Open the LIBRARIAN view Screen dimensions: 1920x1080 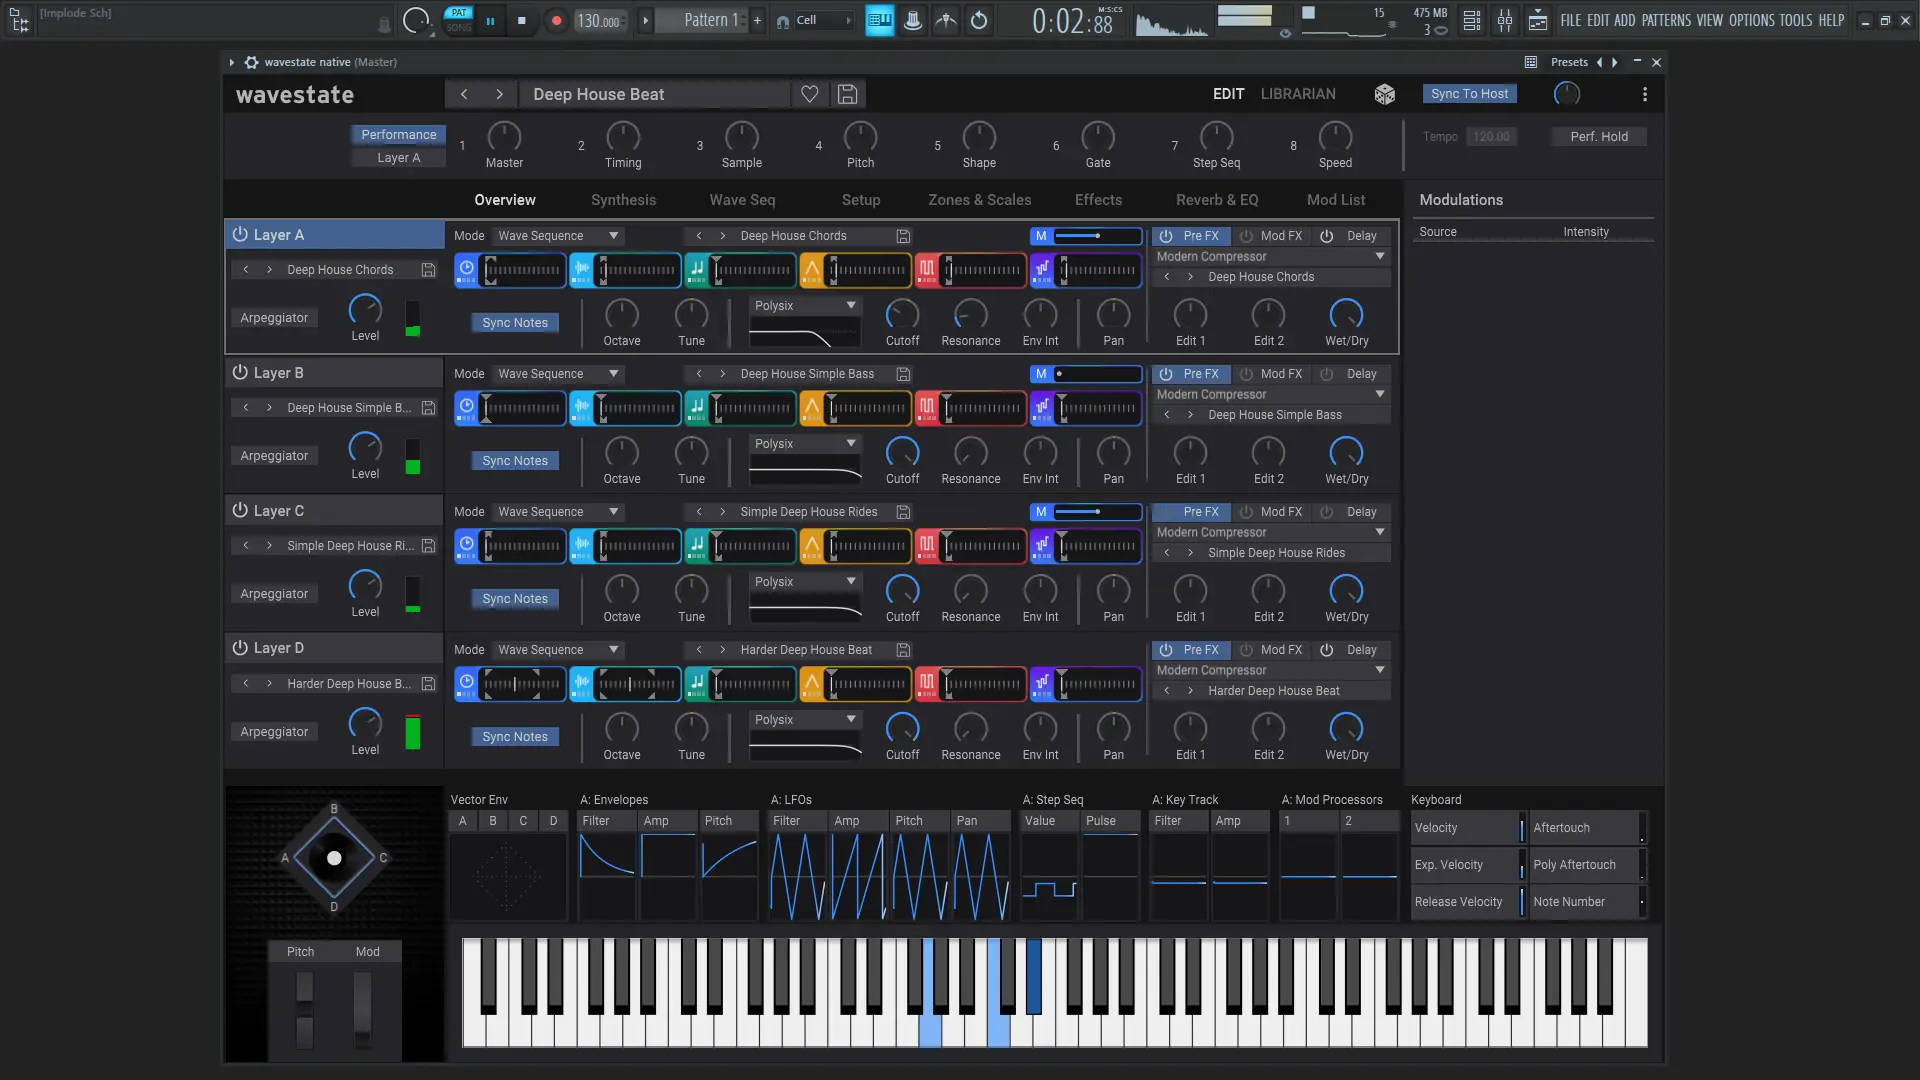click(1297, 94)
